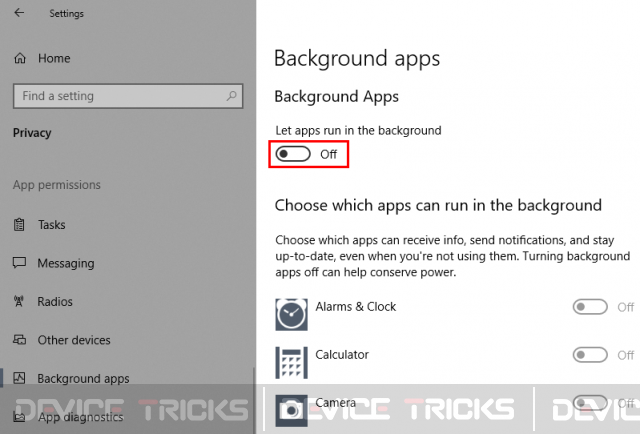Click the Tasks clipboard icon
The image size is (640, 434).
coord(19,225)
